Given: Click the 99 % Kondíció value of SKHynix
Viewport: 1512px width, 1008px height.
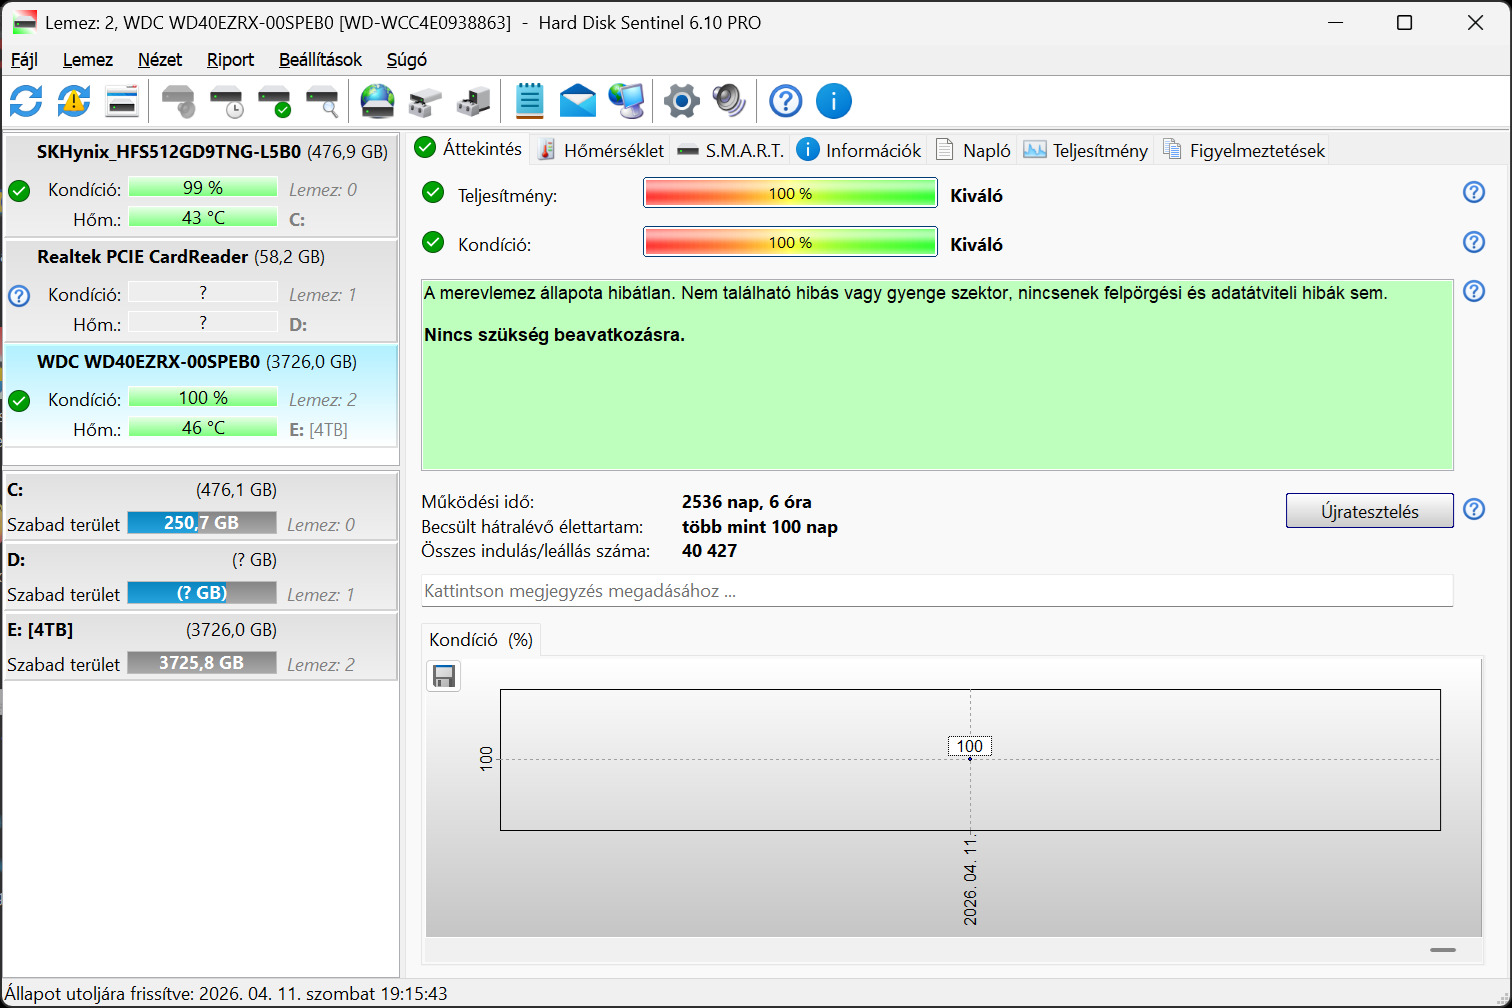Looking at the screenshot, I should pos(203,188).
